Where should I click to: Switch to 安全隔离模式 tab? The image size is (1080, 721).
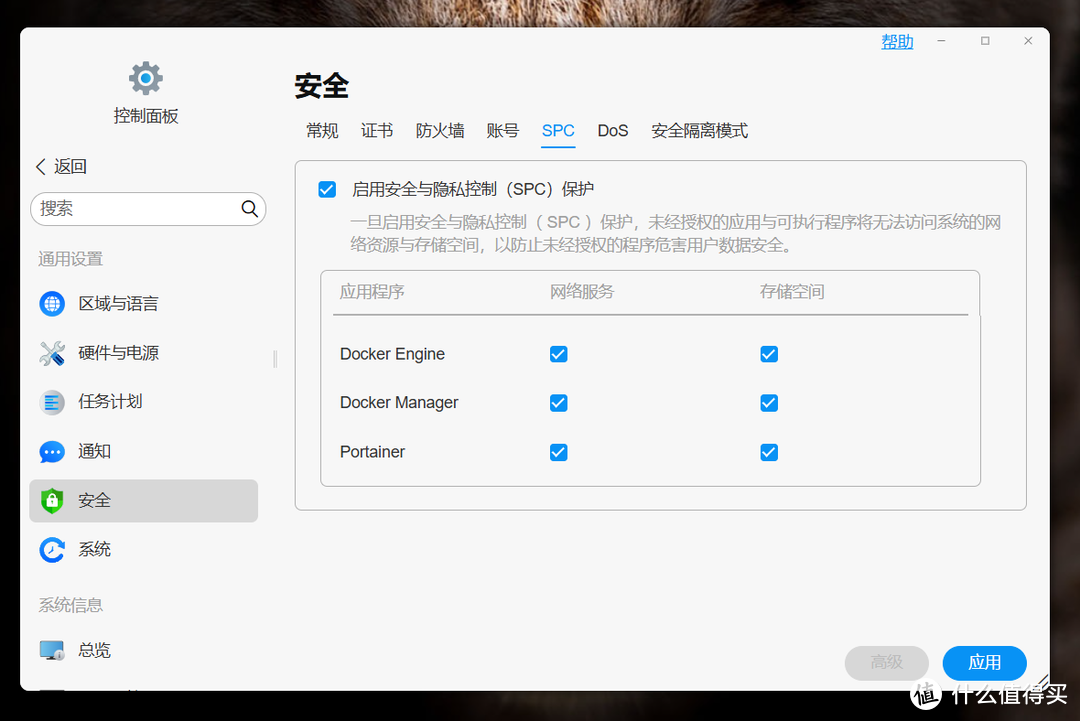(699, 130)
